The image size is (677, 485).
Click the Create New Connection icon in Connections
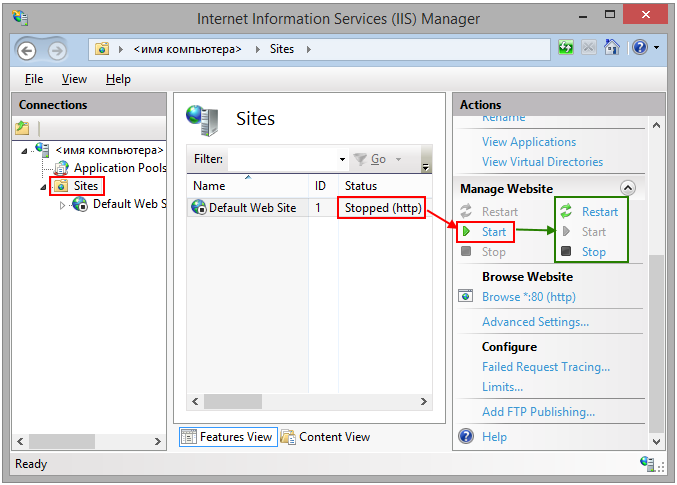23,128
